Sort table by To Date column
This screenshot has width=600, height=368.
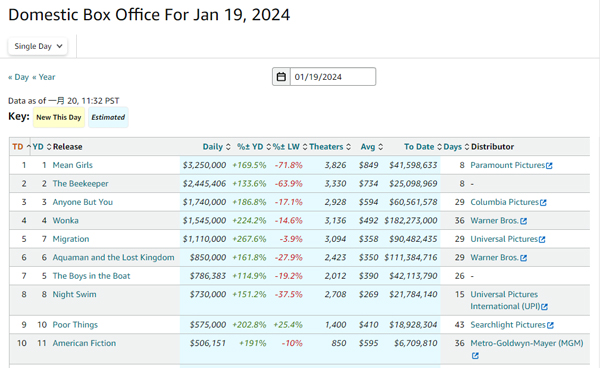[x=423, y=147]
